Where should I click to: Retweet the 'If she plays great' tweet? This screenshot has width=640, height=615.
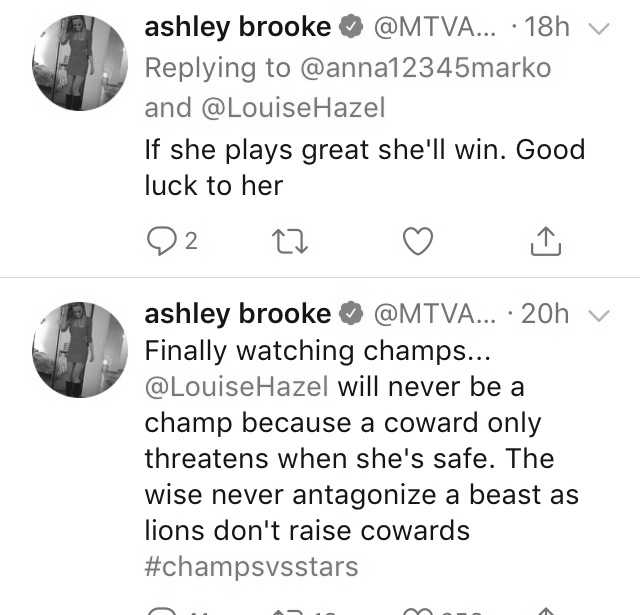coord(290,242)
